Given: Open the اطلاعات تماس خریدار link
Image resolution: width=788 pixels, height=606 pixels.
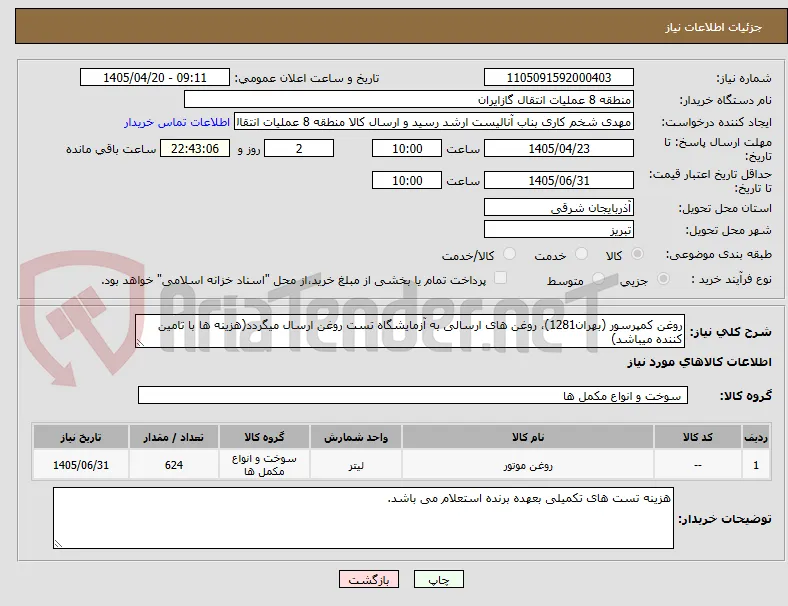Looking at the screenshot, I should pyautogui.click(x=177, y=122).
